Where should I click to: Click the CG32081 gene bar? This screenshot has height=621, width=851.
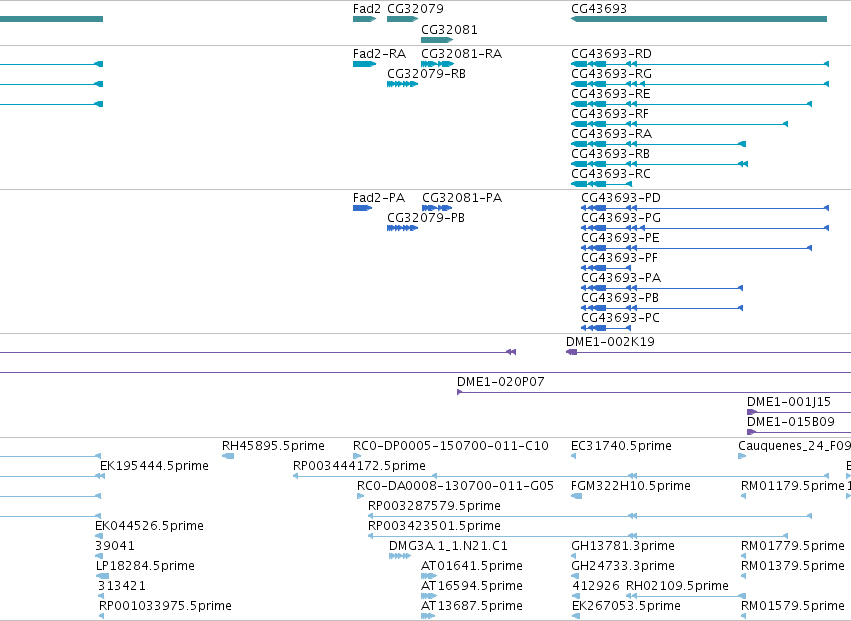tap(437, 40)
